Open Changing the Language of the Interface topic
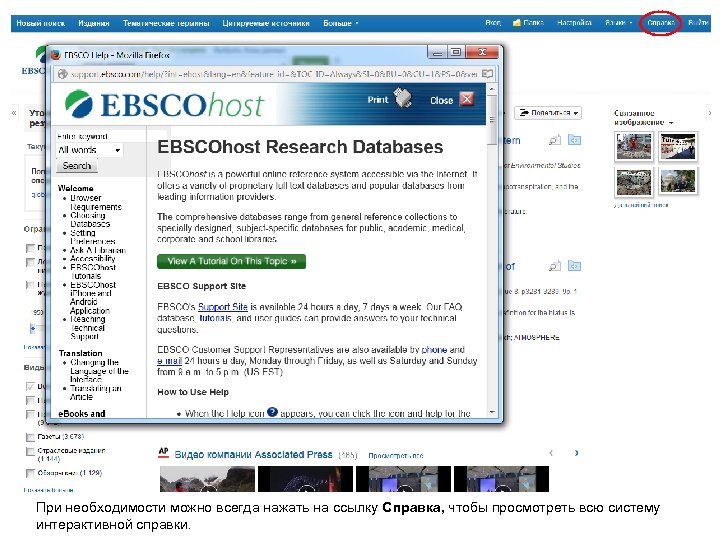 (99, 371)
